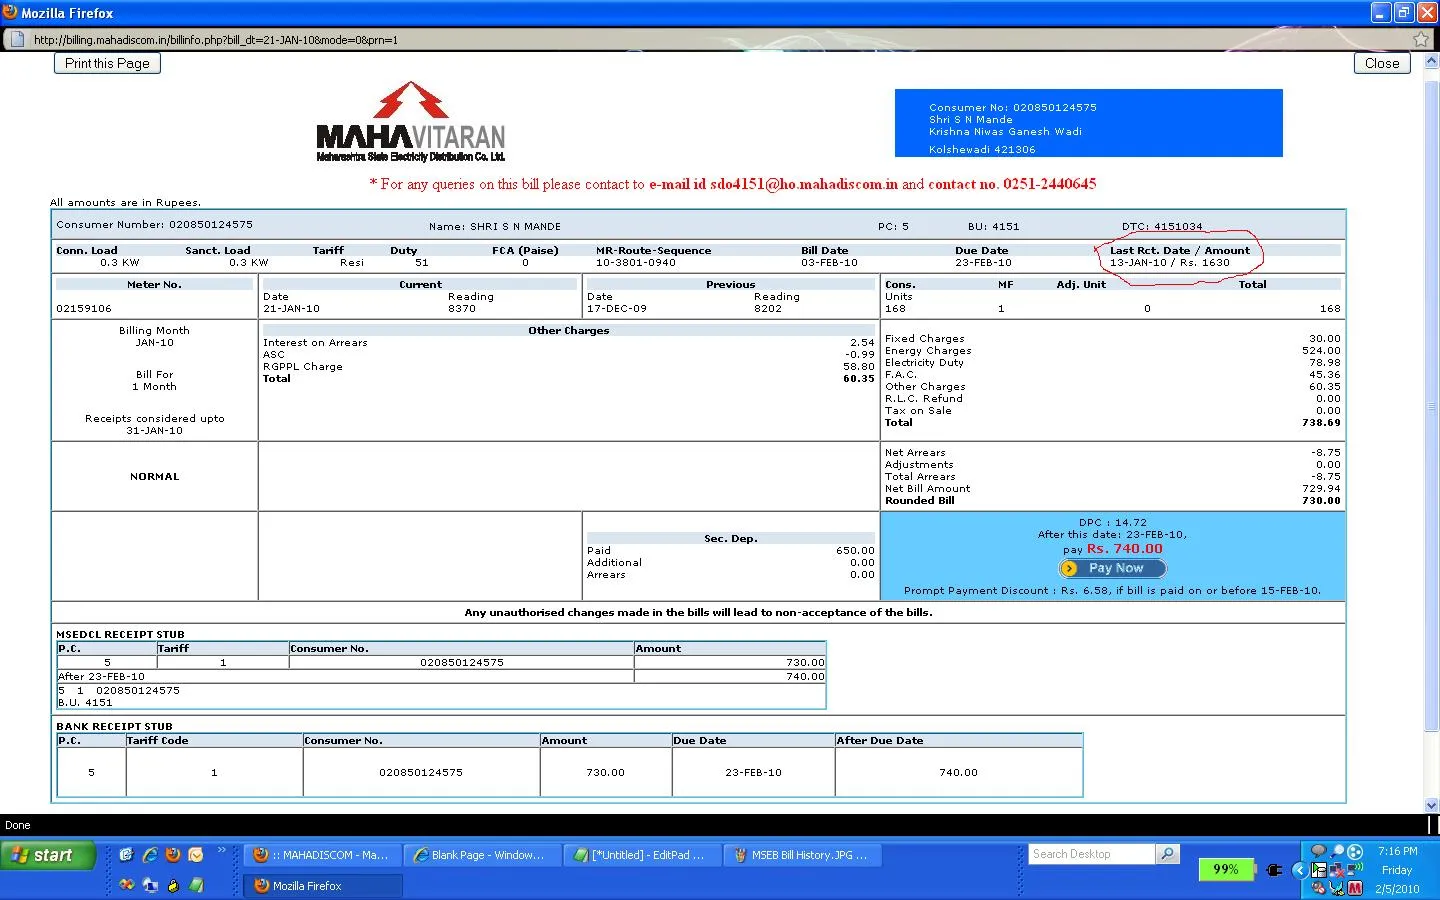Click page scrollbar down arrow

point(1431,805)
